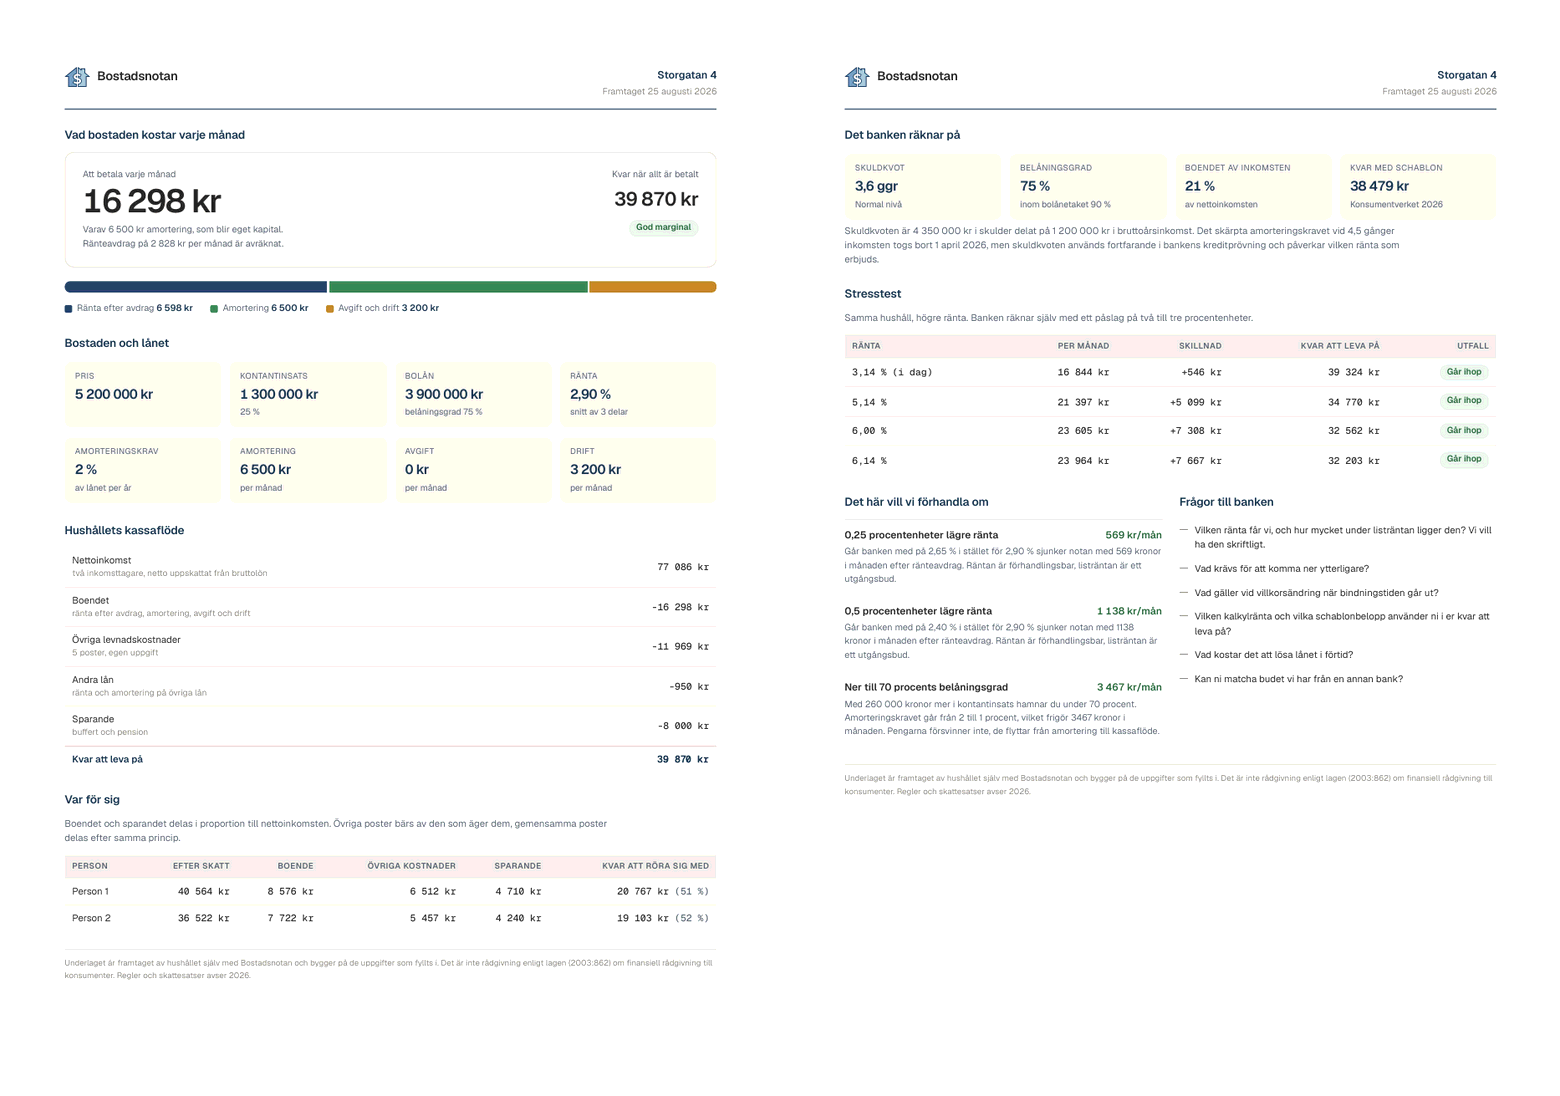Viewport: 1560px width, 1096px height.
Task: Click the orange segment of the cost bar
Action: click(653, 287)
